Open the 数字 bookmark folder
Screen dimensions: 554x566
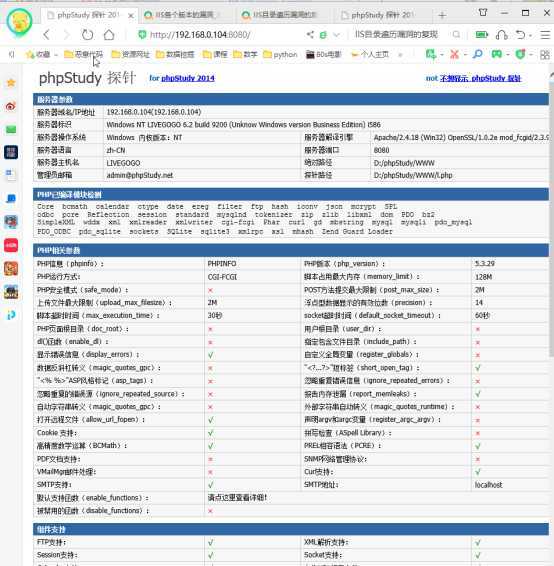pyautogui.click(x=245, y=55)
